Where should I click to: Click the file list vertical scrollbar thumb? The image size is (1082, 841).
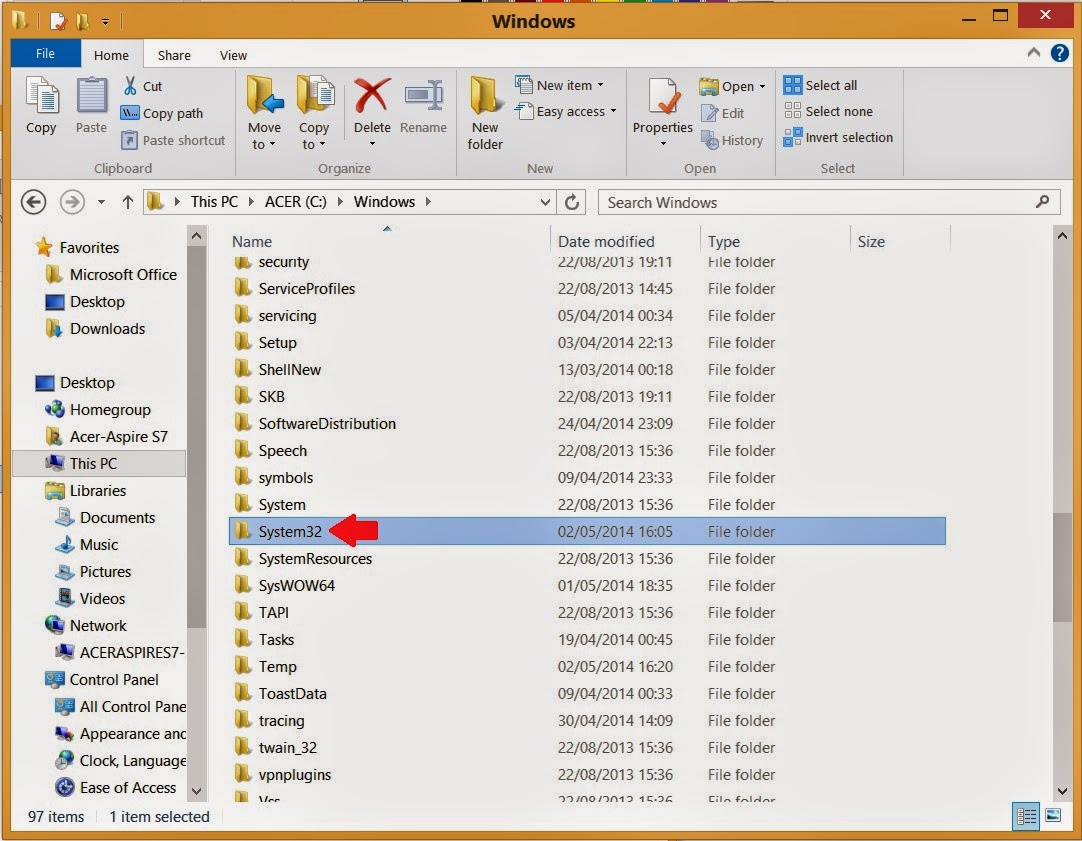click(1062, 566)
